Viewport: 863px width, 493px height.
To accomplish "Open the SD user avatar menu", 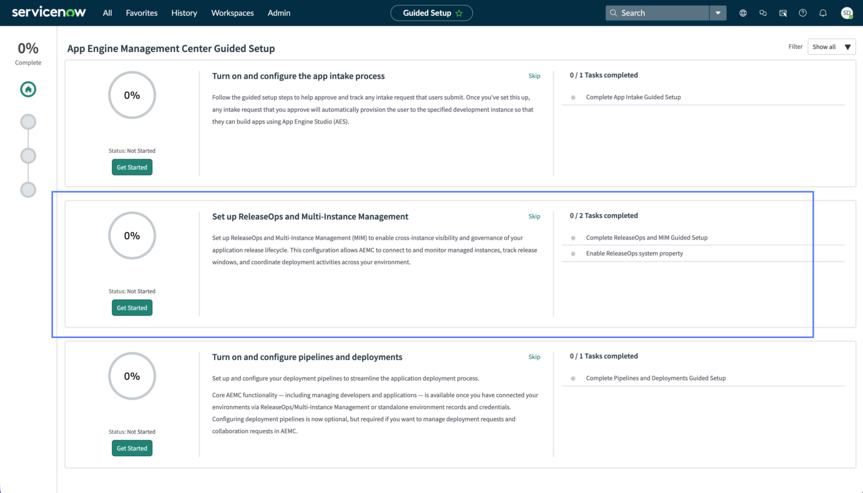I will pyautogui.click(x=847, y=13).
